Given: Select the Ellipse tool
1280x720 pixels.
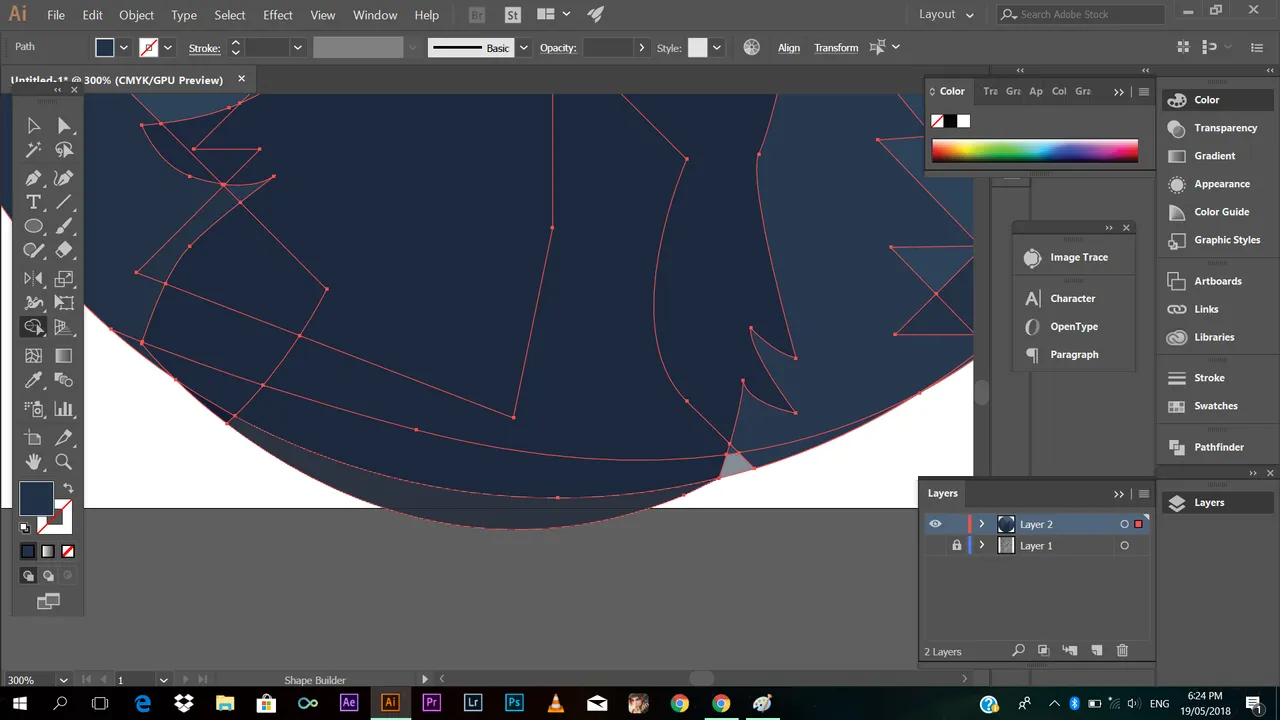Looking at the screenshot, I should 33,227.
